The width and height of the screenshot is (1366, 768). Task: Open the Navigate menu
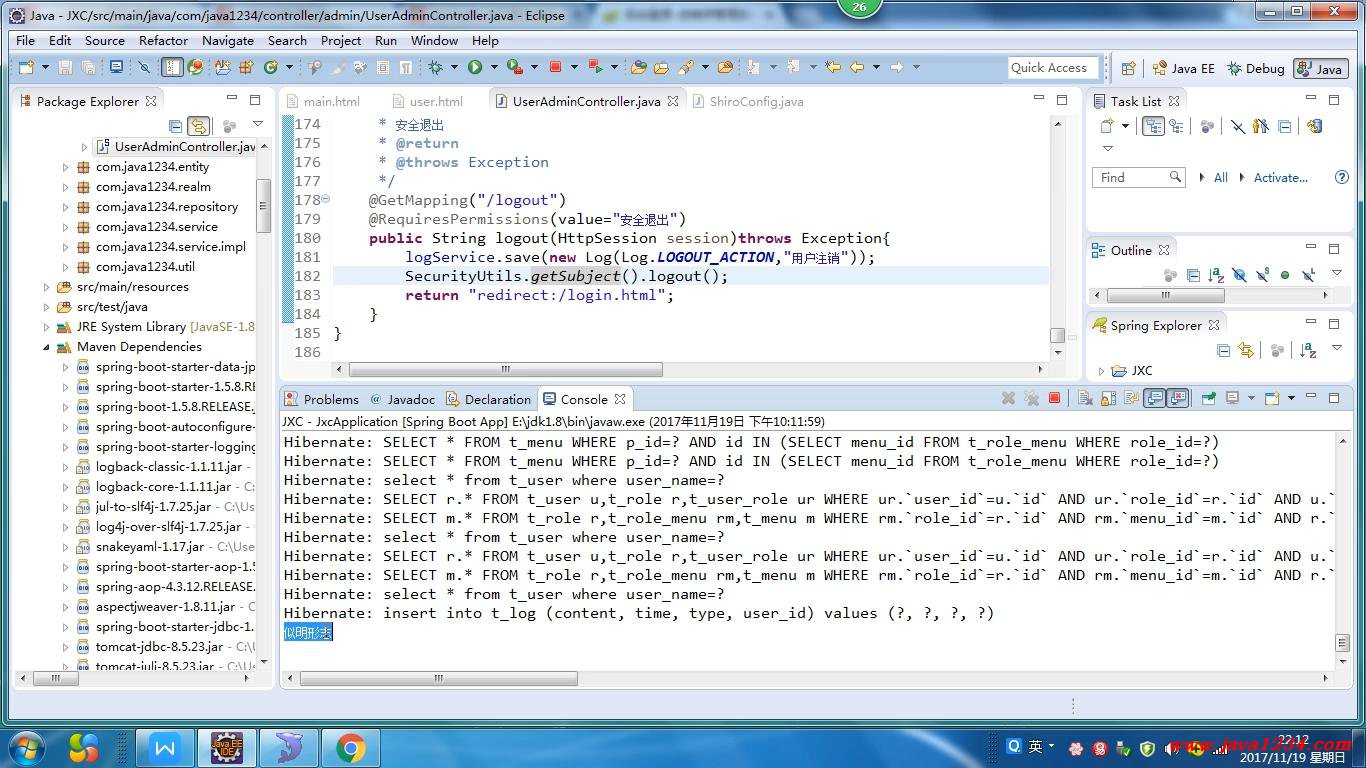[228, 41]
